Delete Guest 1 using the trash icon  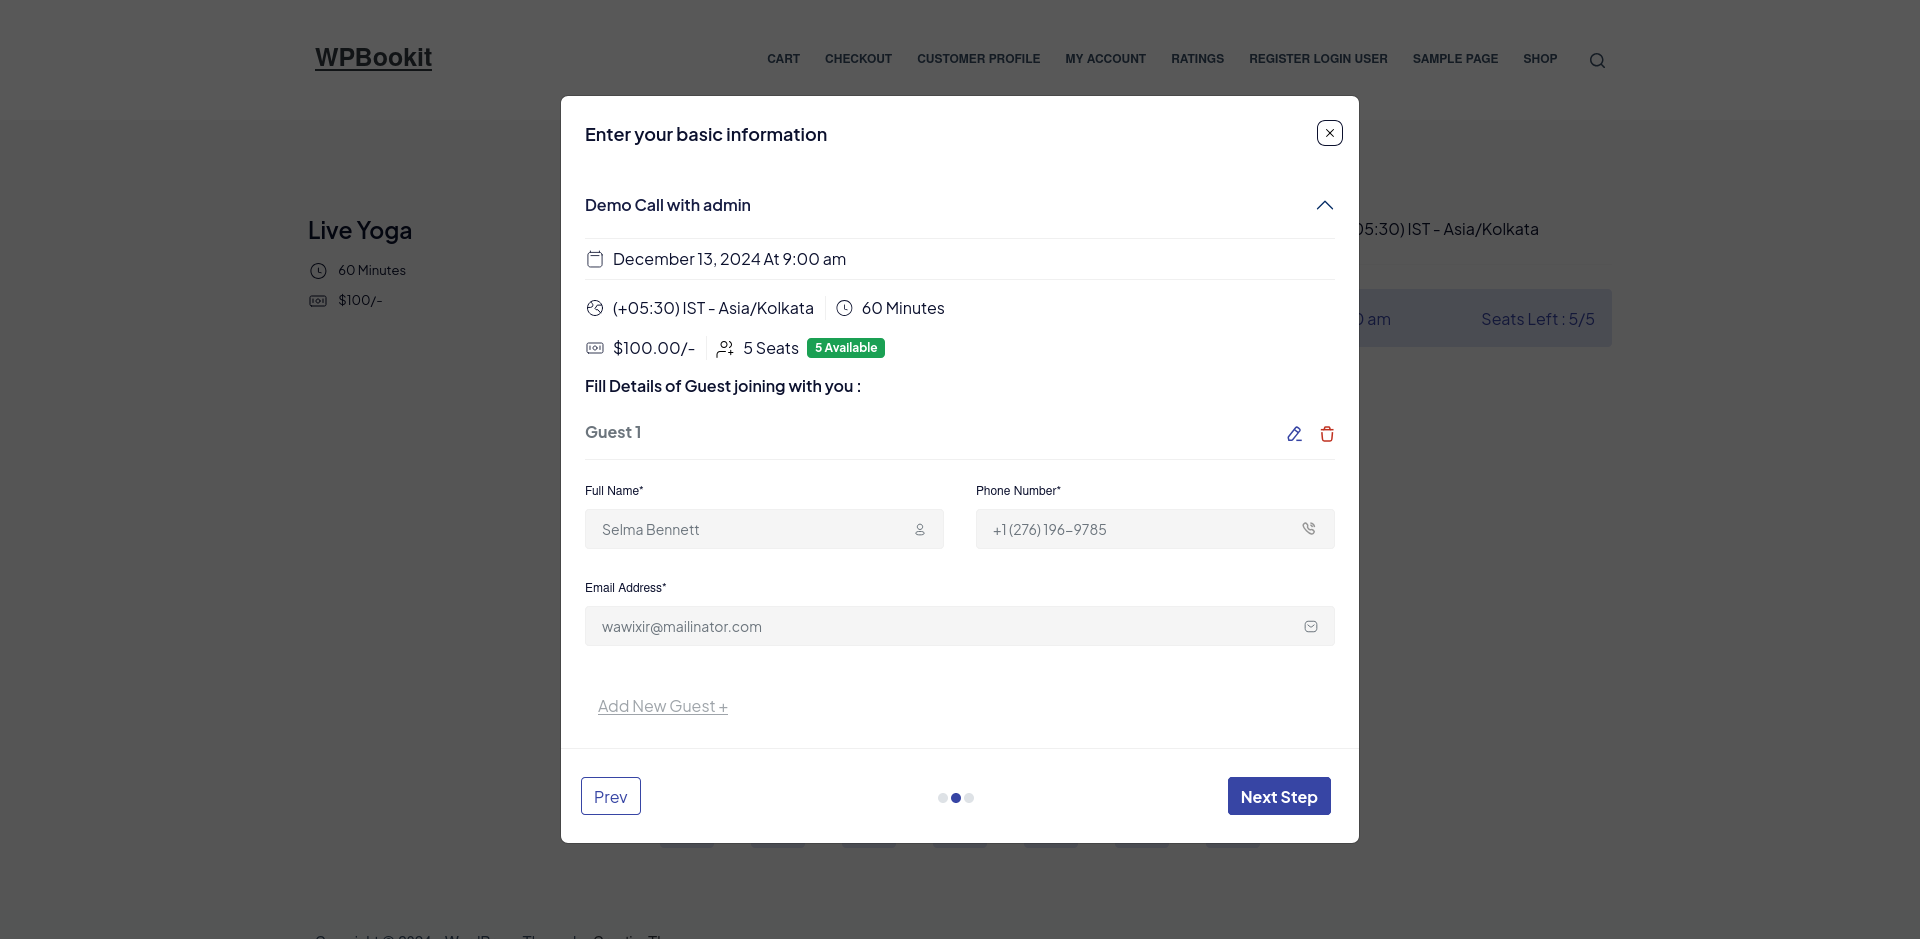pos(1327,434)
